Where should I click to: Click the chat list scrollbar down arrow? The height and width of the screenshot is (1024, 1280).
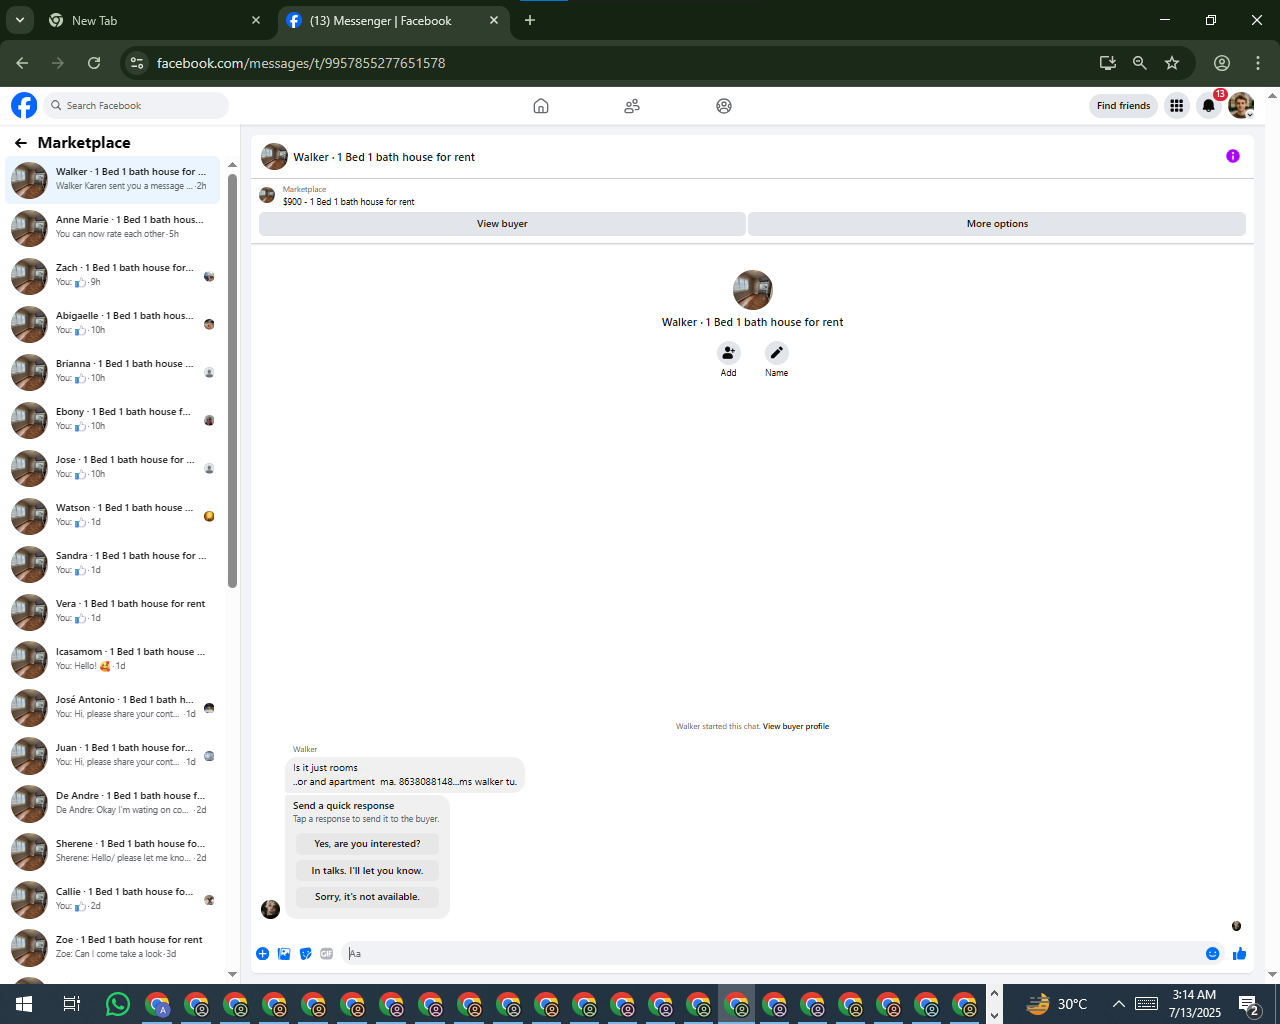coord(232,974)
